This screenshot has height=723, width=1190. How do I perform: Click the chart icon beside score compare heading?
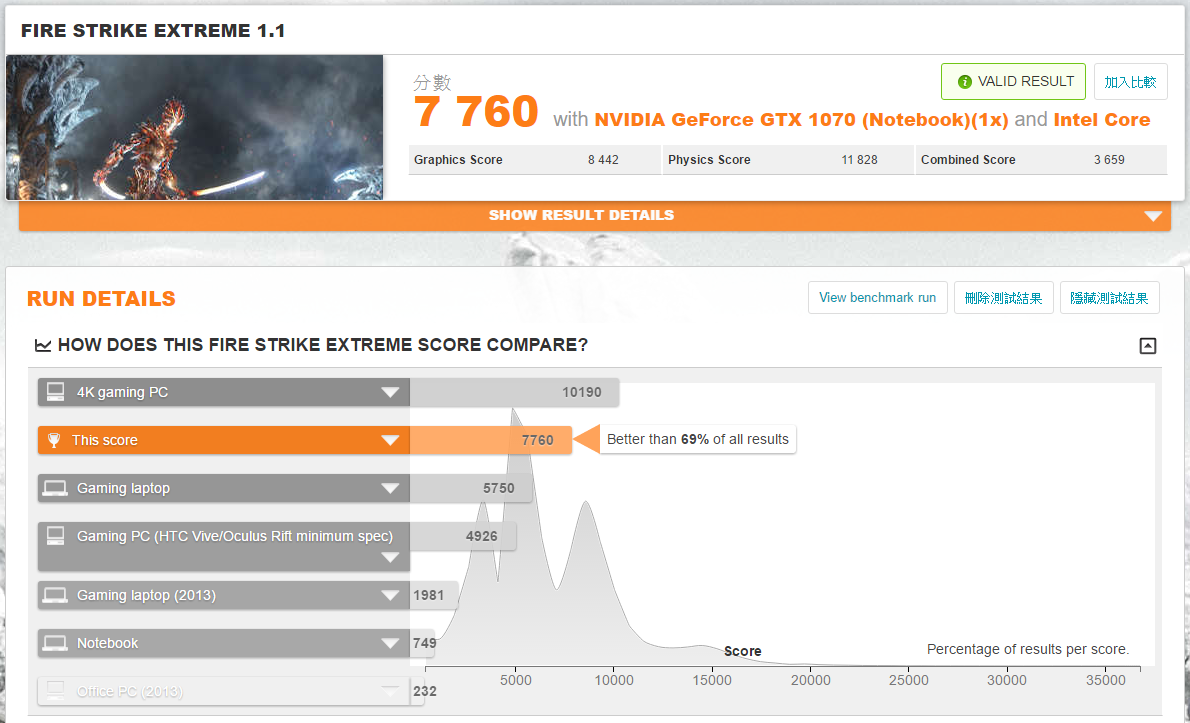point(43,346)
